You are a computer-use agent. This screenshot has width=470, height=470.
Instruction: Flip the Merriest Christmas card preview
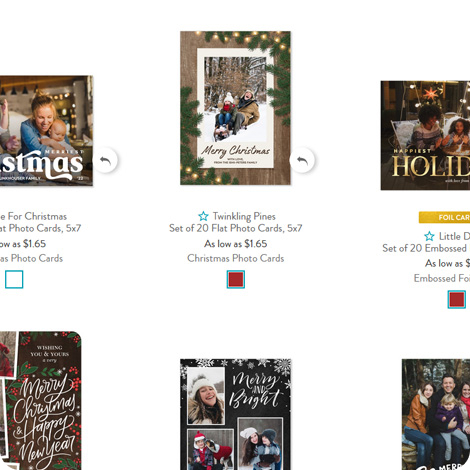105,160
